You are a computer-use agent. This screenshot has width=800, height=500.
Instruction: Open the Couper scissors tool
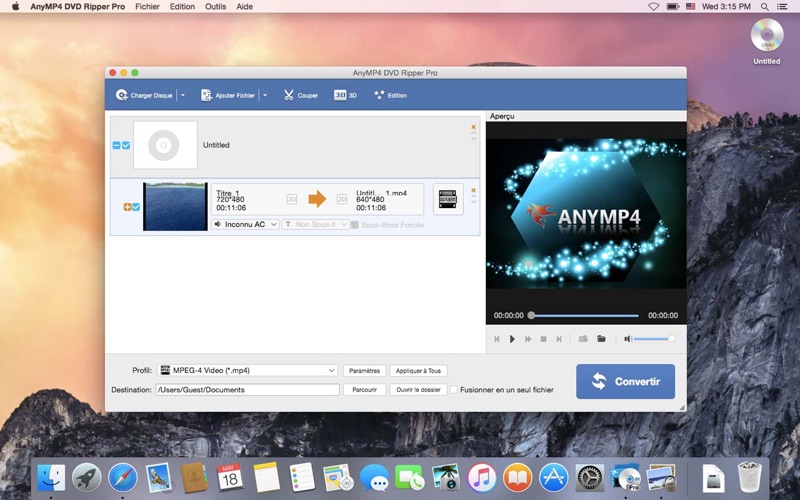(x=301, y=95)
